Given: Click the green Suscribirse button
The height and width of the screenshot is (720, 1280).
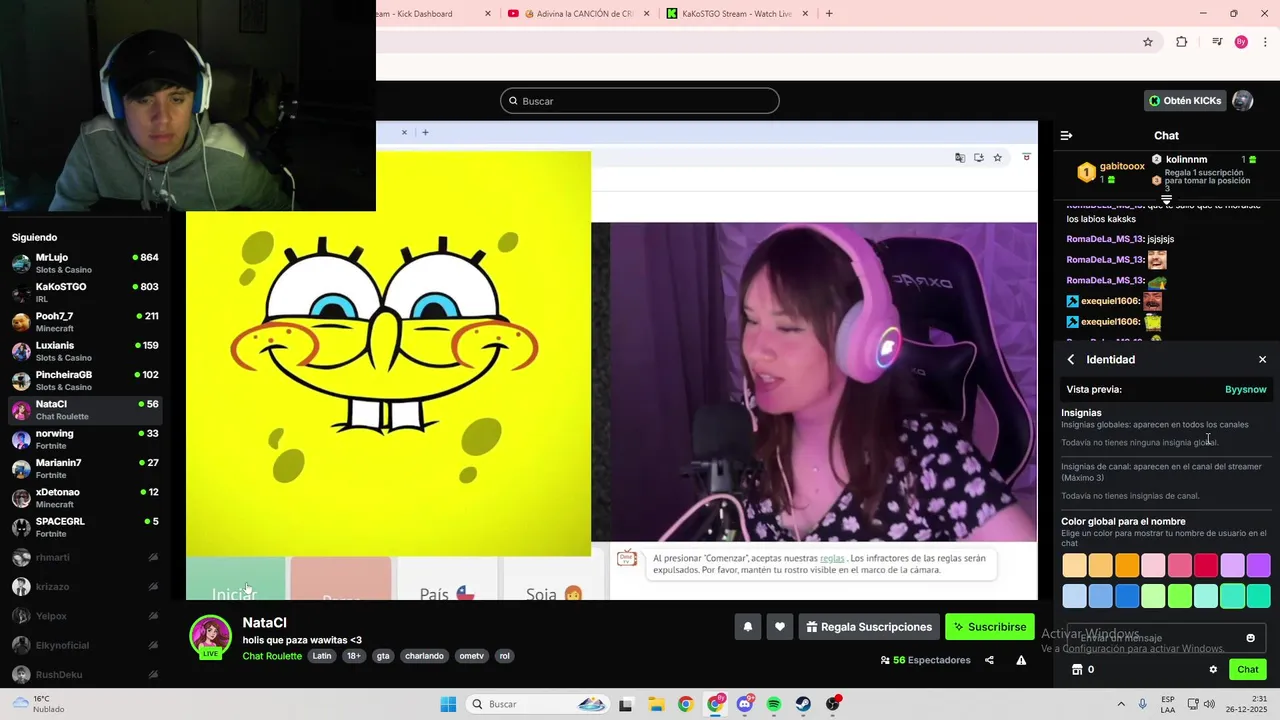Looking at the screenshot, I should pos(990,627).
